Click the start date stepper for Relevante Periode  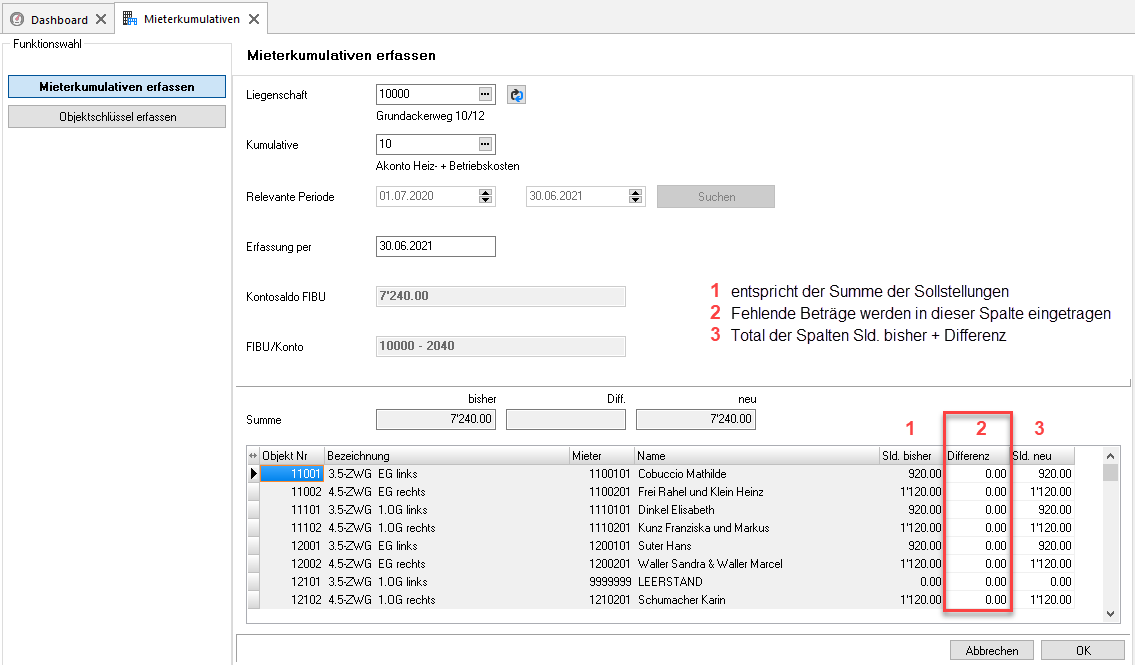pyautogui.click(x=486, y=196)
